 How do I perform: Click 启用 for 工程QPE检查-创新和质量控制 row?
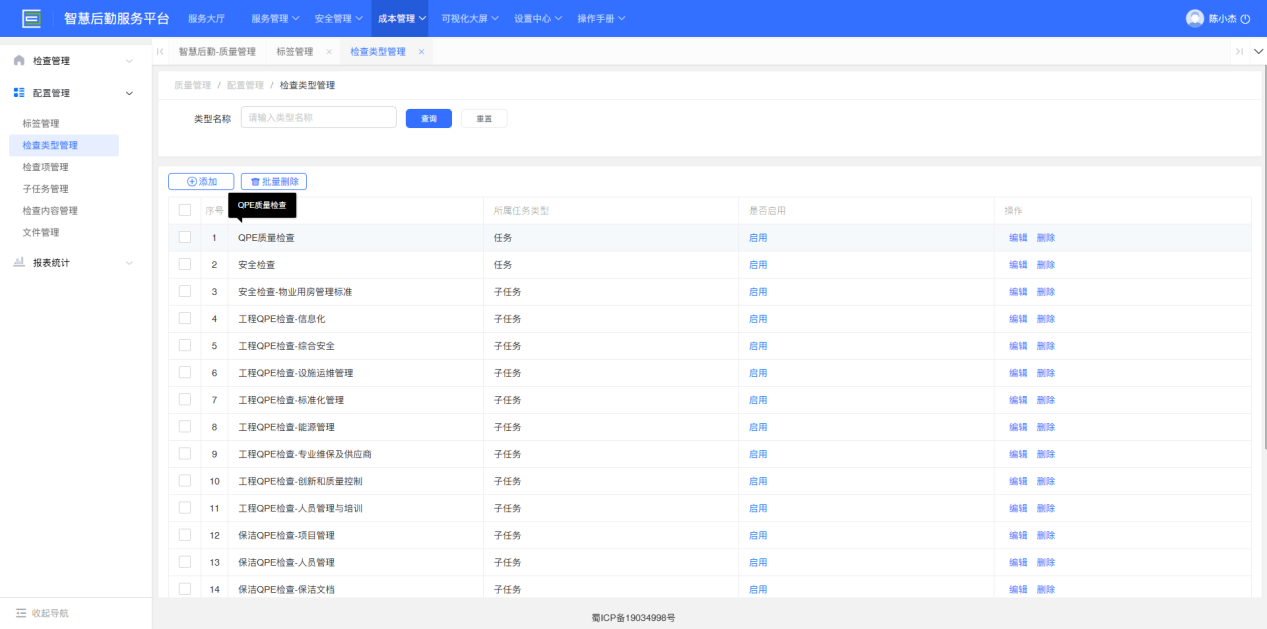[x=758, y=481]
